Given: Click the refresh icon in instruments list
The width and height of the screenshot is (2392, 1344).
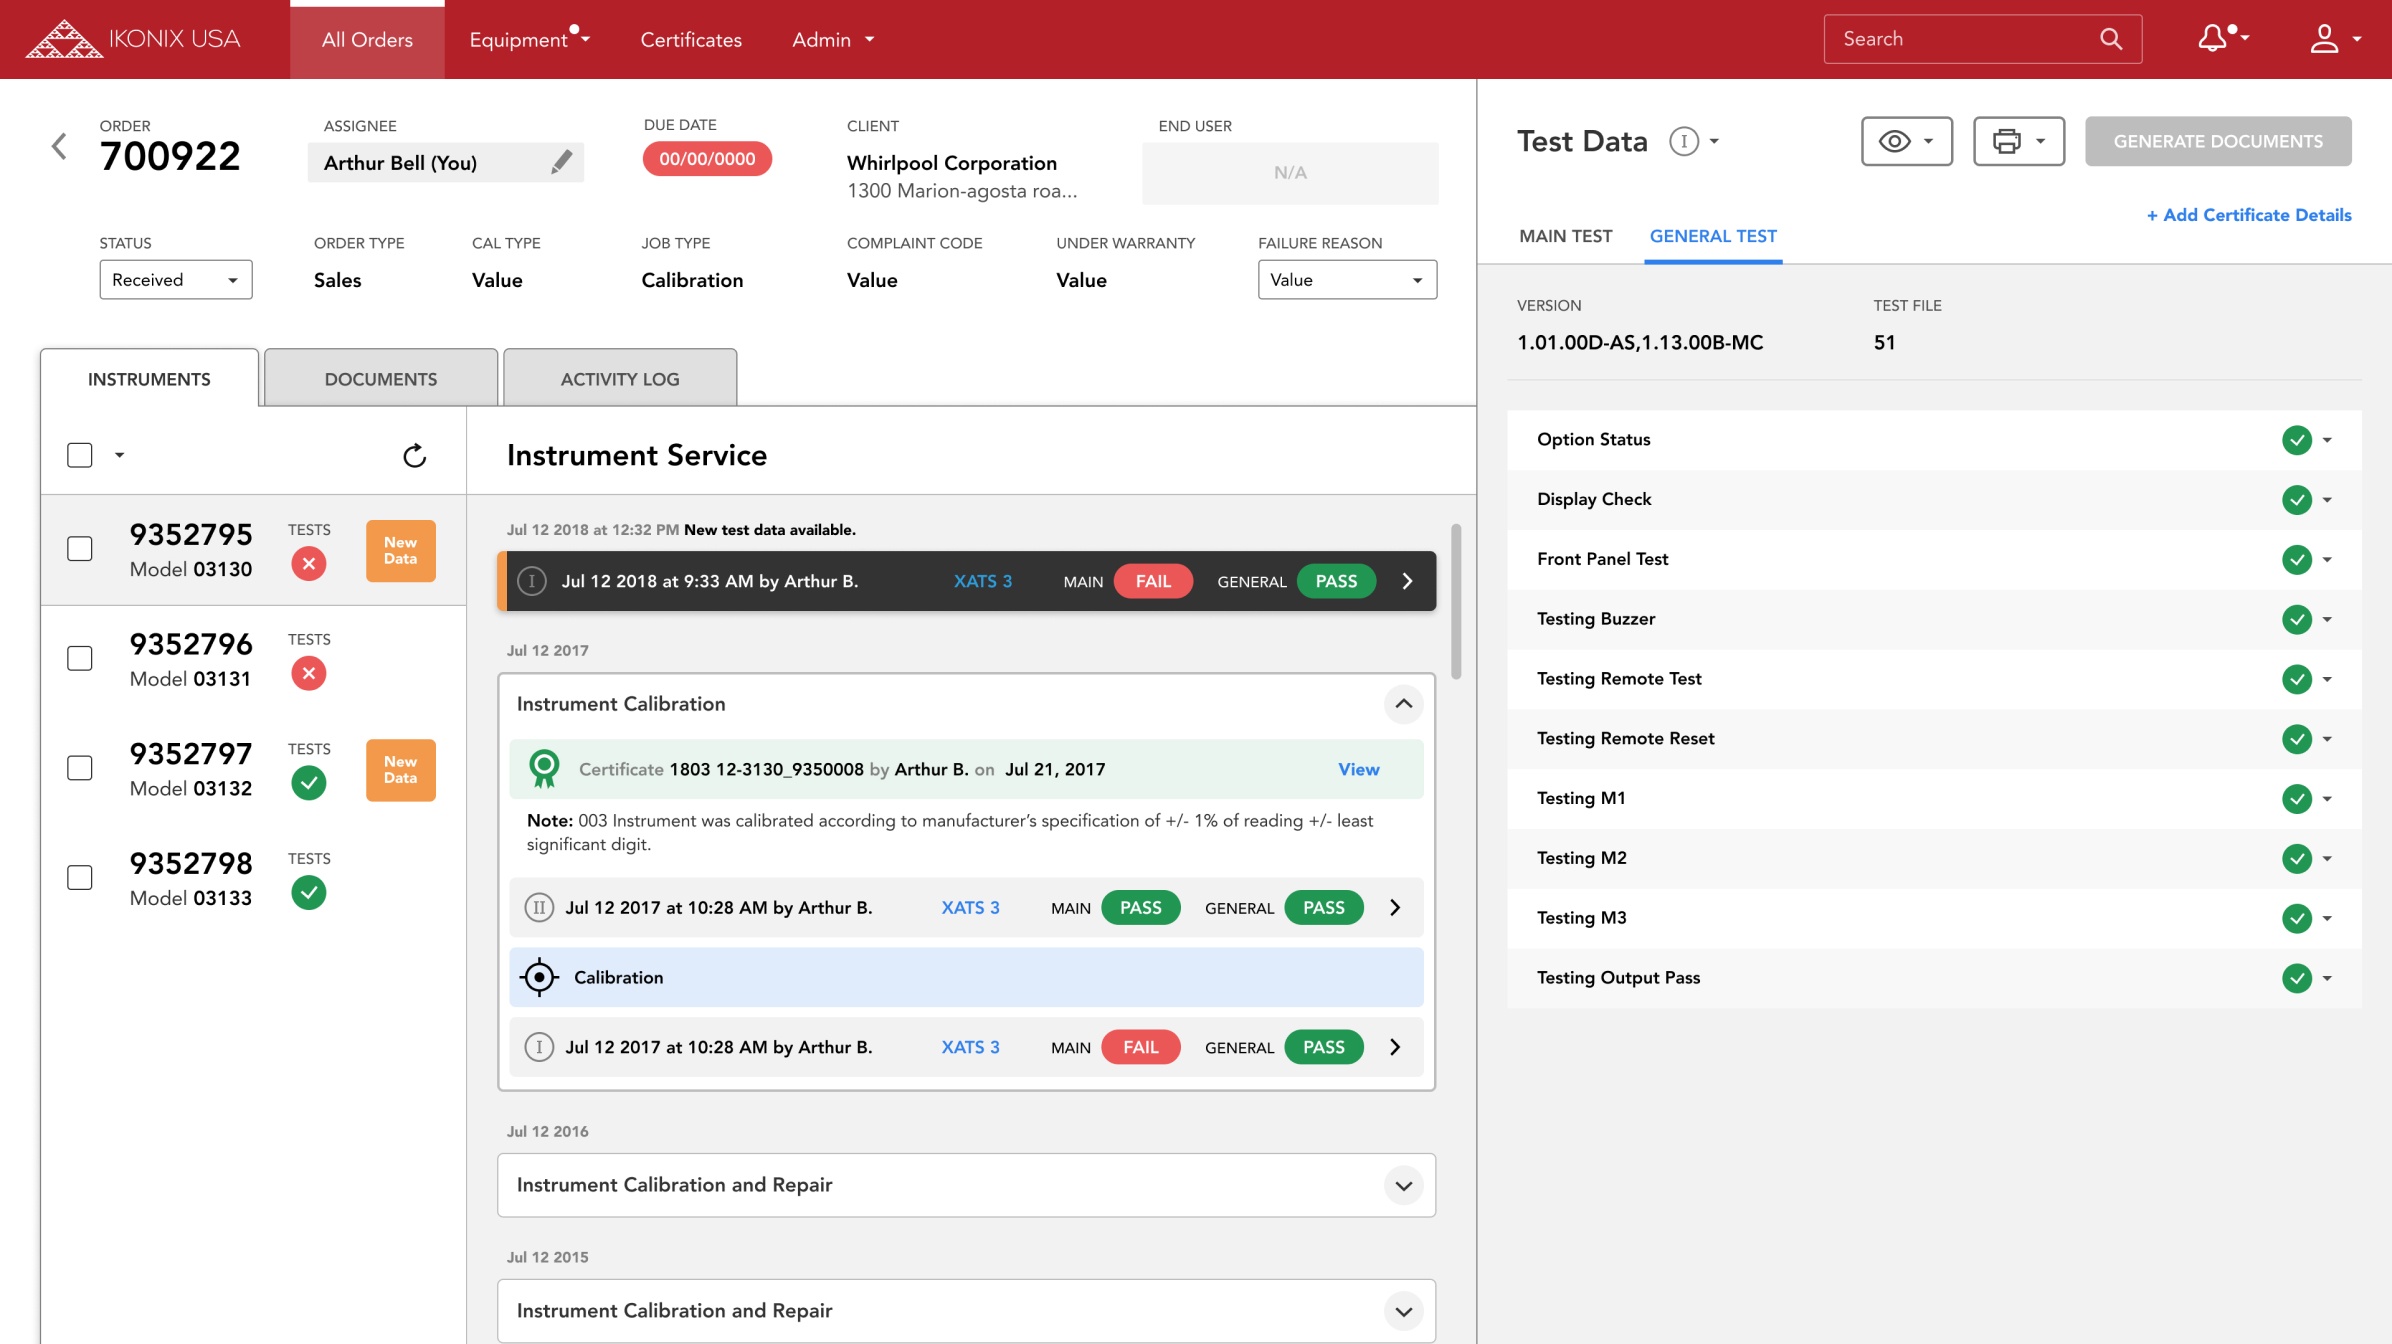Looking at the screenshot, I should (x=414, y=456).
